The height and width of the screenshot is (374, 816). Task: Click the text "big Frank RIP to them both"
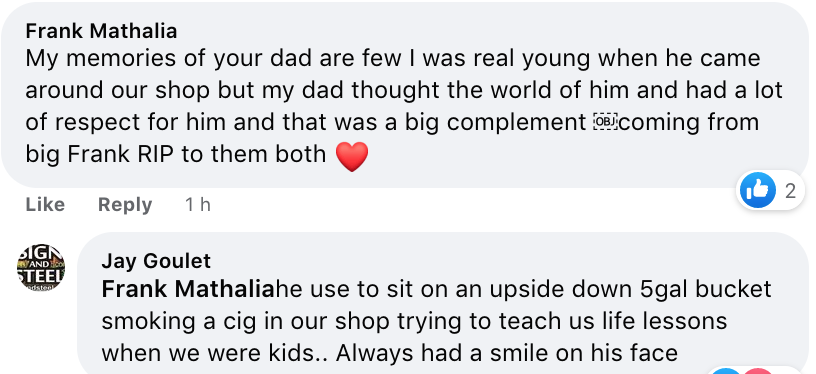point(176,154)
